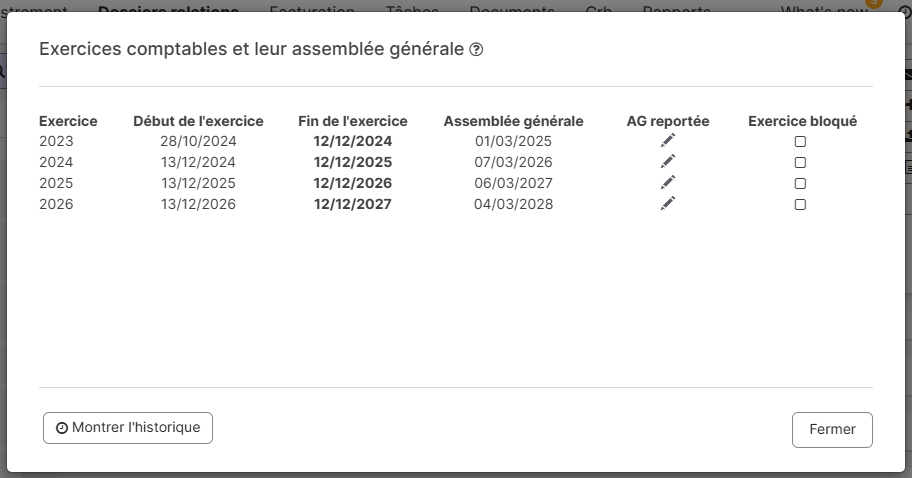The image size is (912, 478).
Task: Click the Exercice bloqué column header
Action: (x=802, y=121)
